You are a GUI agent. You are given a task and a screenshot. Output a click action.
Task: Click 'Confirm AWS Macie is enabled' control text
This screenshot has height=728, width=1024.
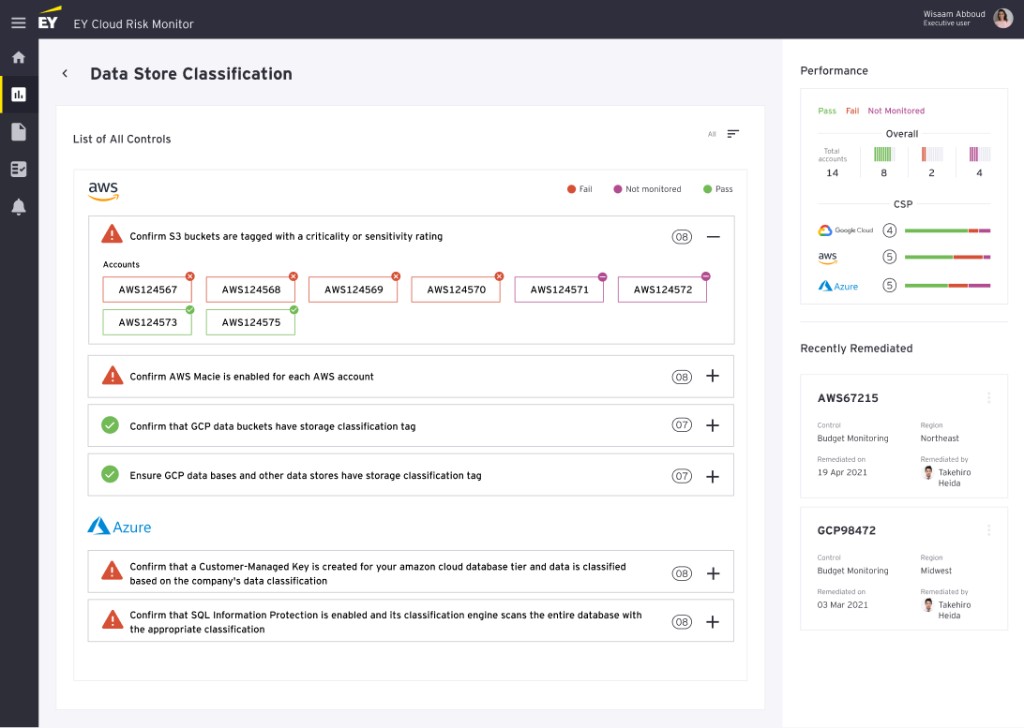tap(251, 377)
